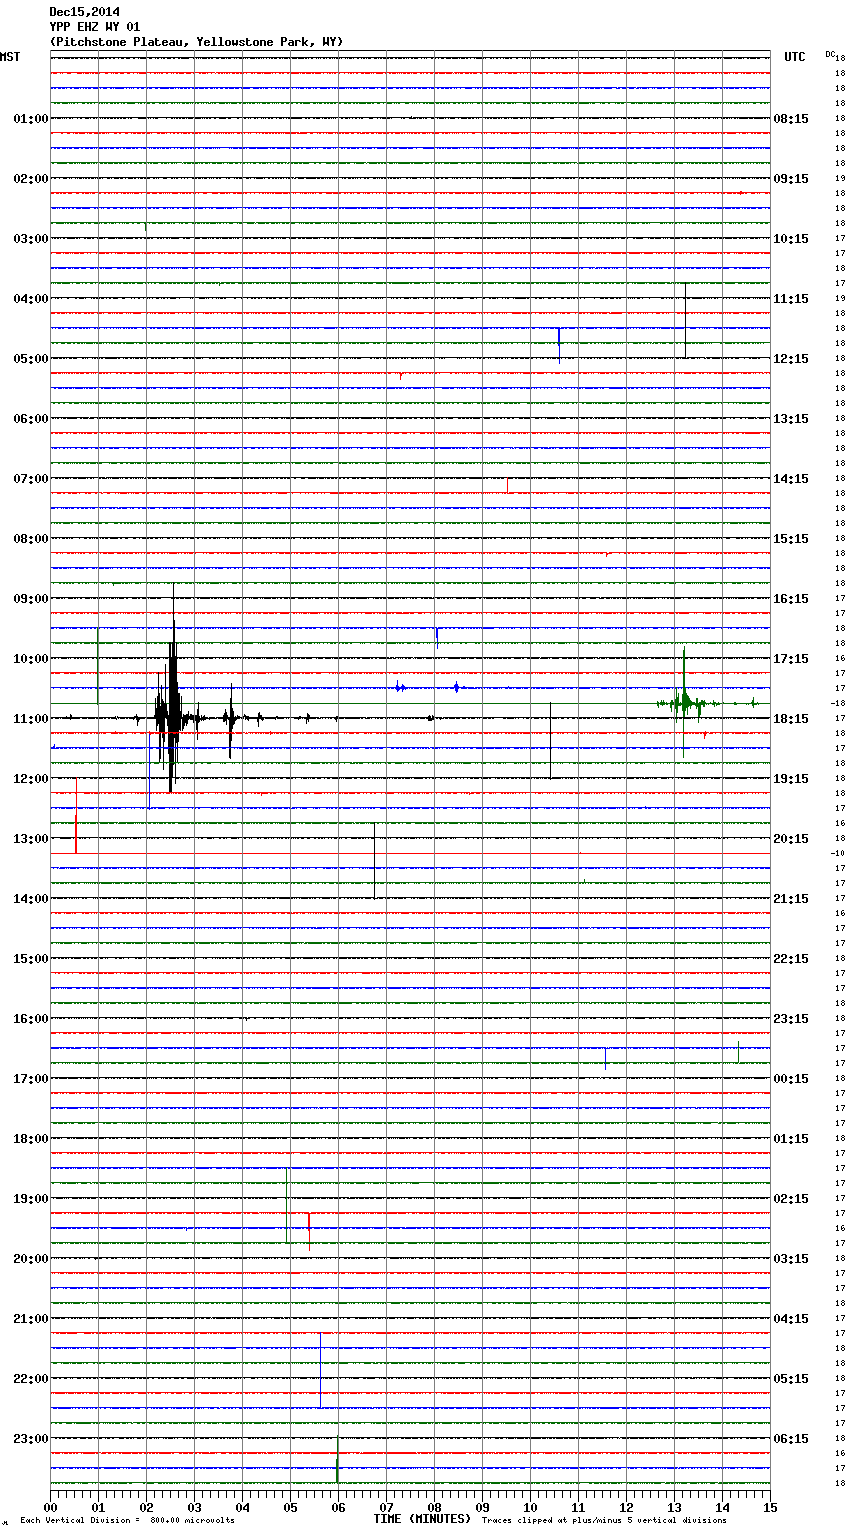This screenshot has width=850, height=1534.
Task: Click the blue vertical spike near the 22:00 trace
Action: tap(320, 1370)
